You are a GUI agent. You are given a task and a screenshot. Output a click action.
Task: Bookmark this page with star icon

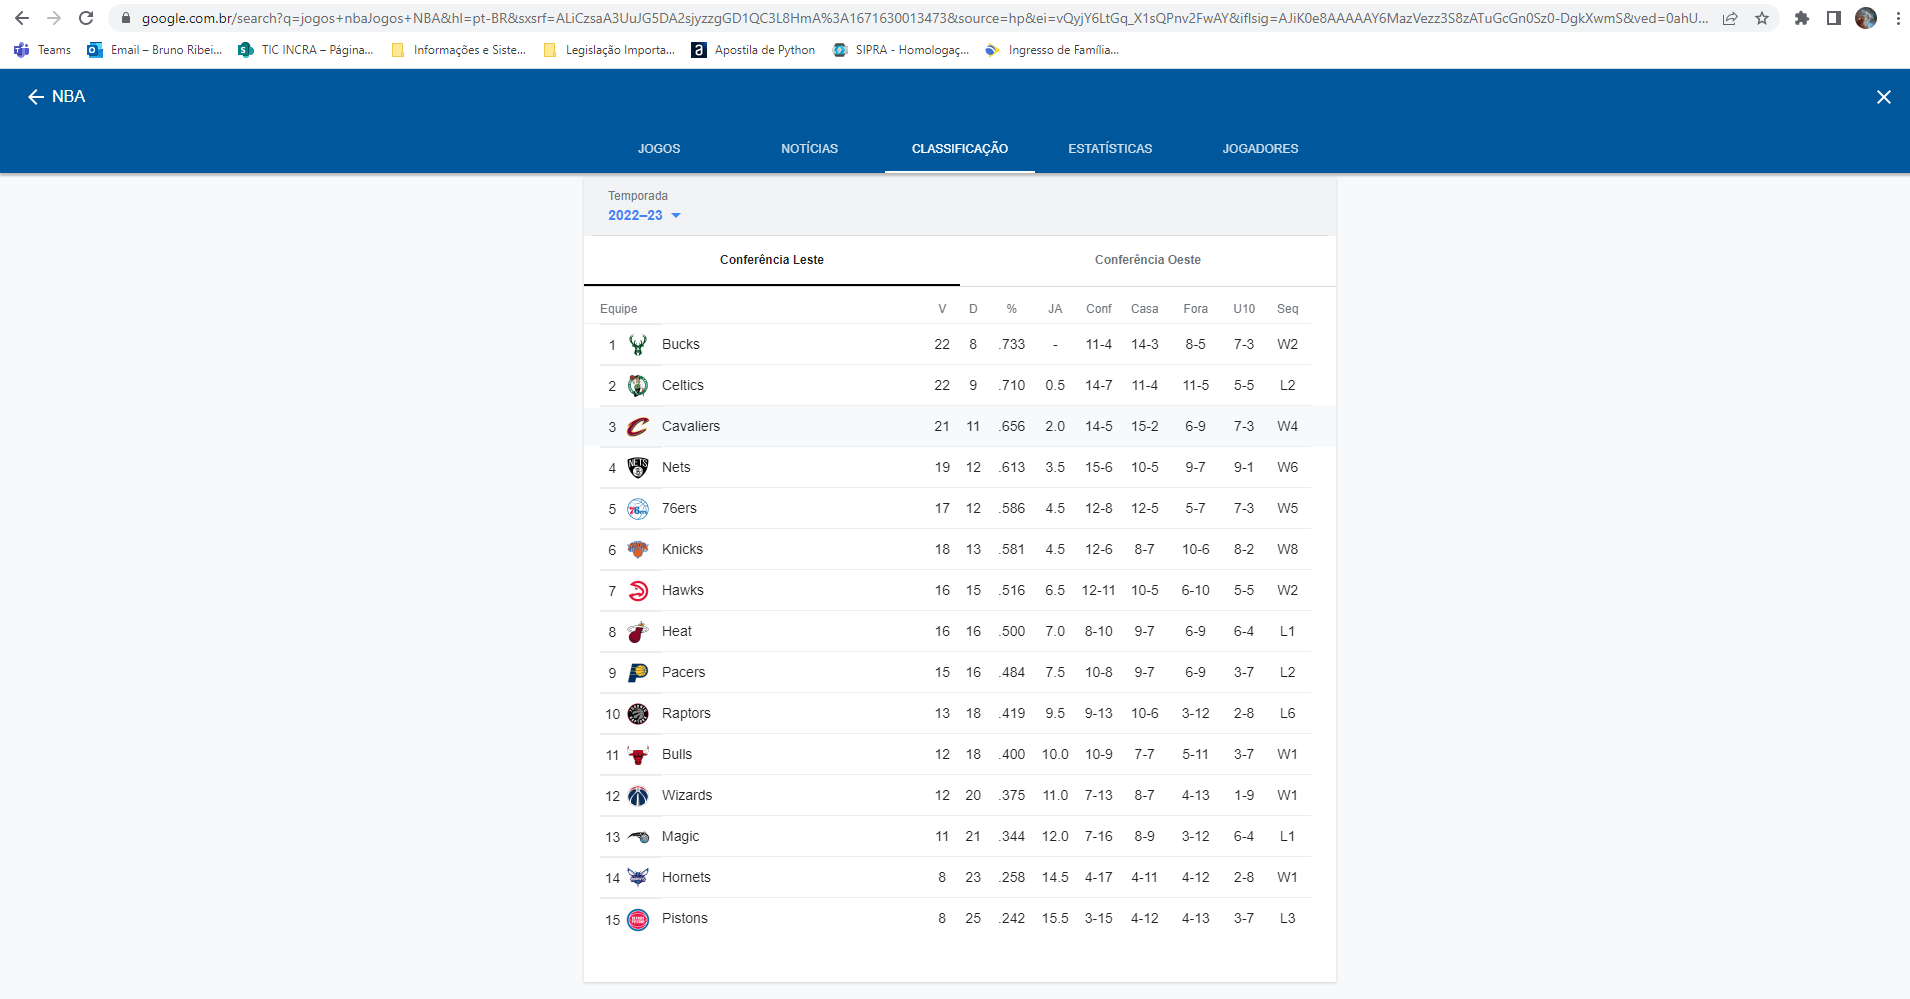(1762, 18)
